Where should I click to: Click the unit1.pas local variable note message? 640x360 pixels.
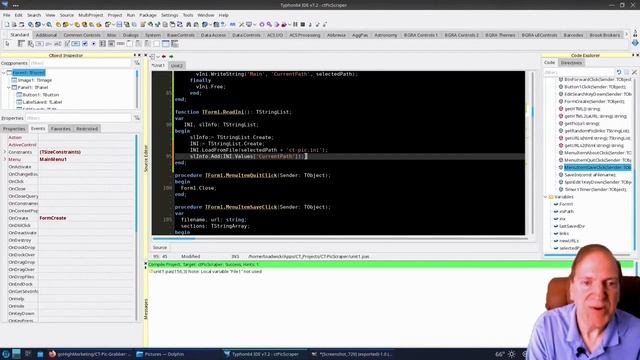pos(207,271)
